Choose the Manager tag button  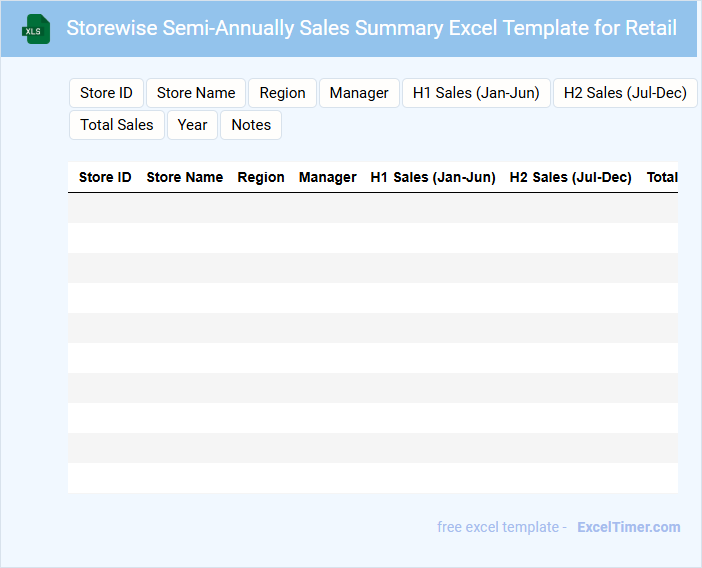(359, 93)
